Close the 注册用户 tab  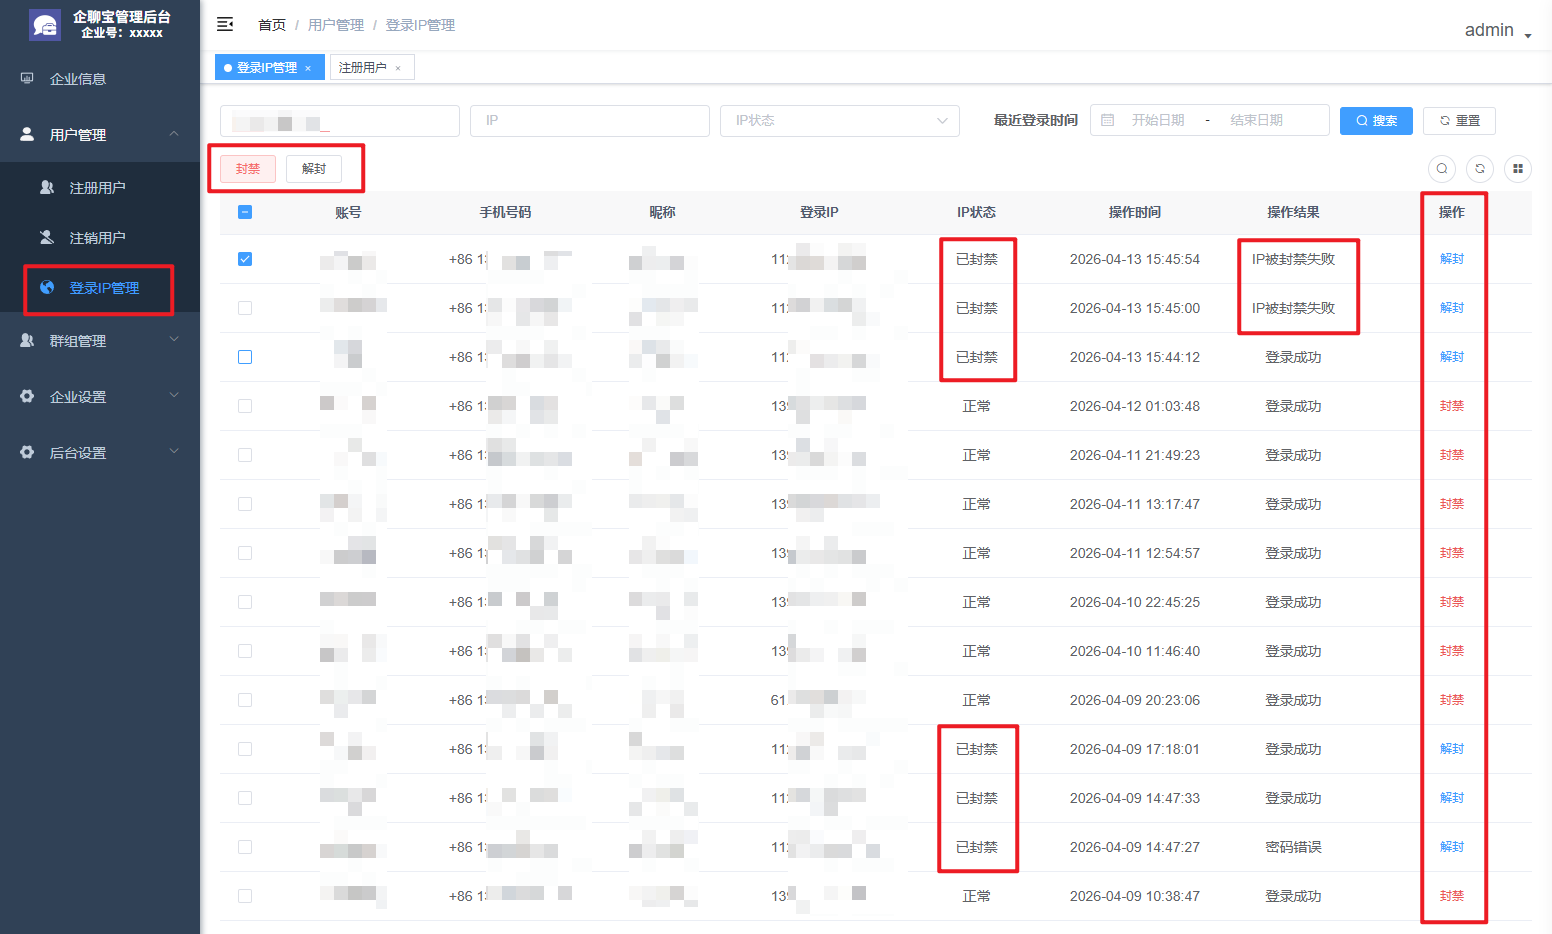click(x=398, y=68)
